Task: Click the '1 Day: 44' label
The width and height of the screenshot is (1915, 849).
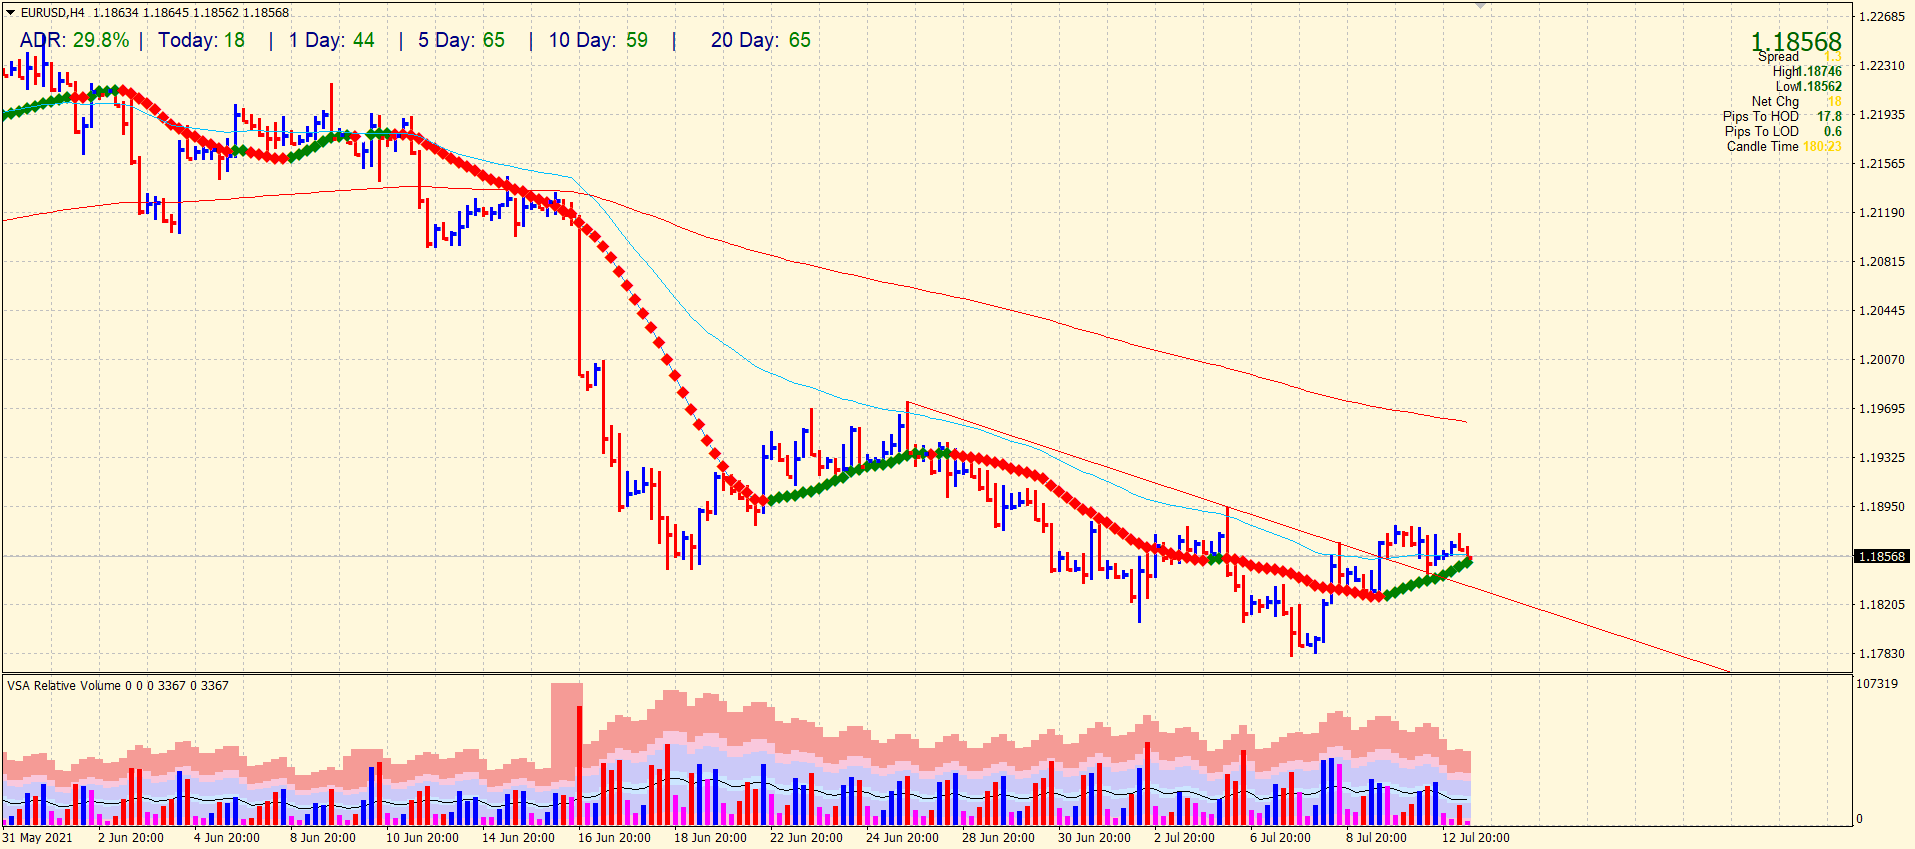Action: click(331, 40)
